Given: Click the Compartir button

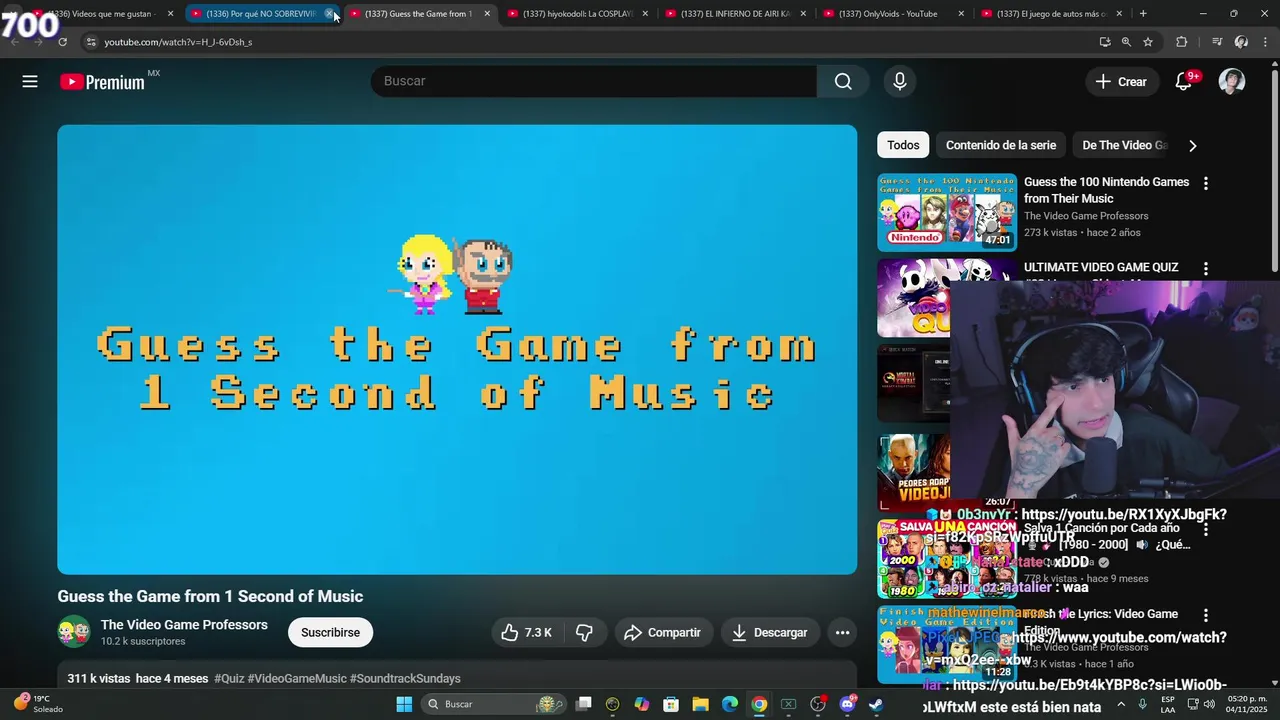Looking at the screenshot, I should point(662,632).
